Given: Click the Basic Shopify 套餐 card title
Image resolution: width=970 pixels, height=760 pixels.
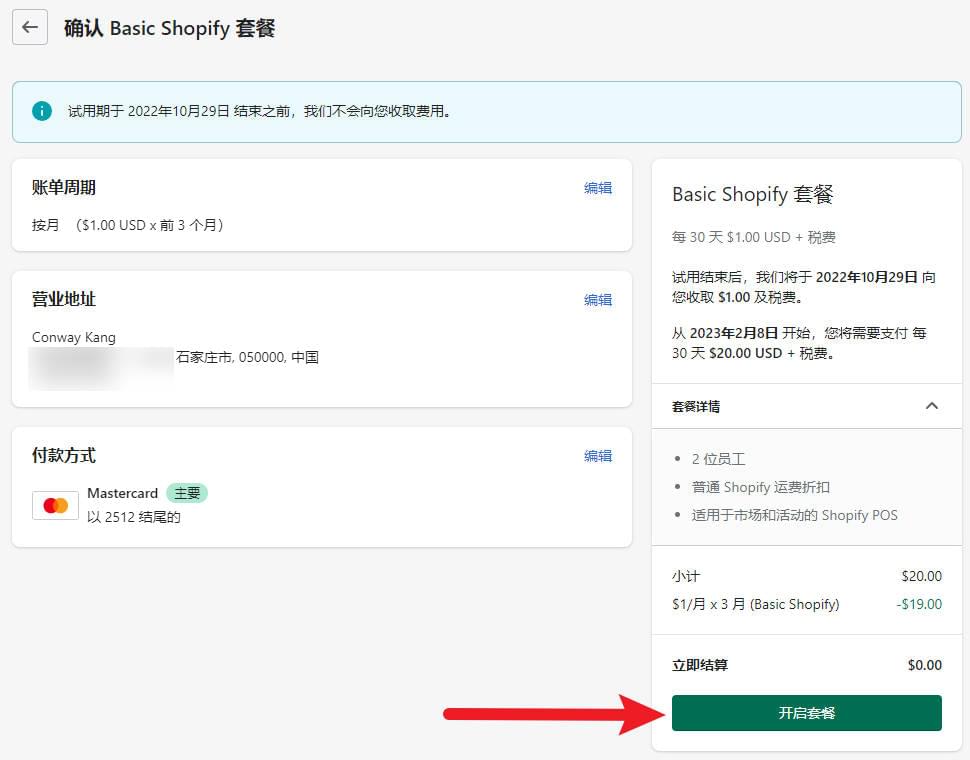Looking at the screenshot, I should (x=753, y=194).
